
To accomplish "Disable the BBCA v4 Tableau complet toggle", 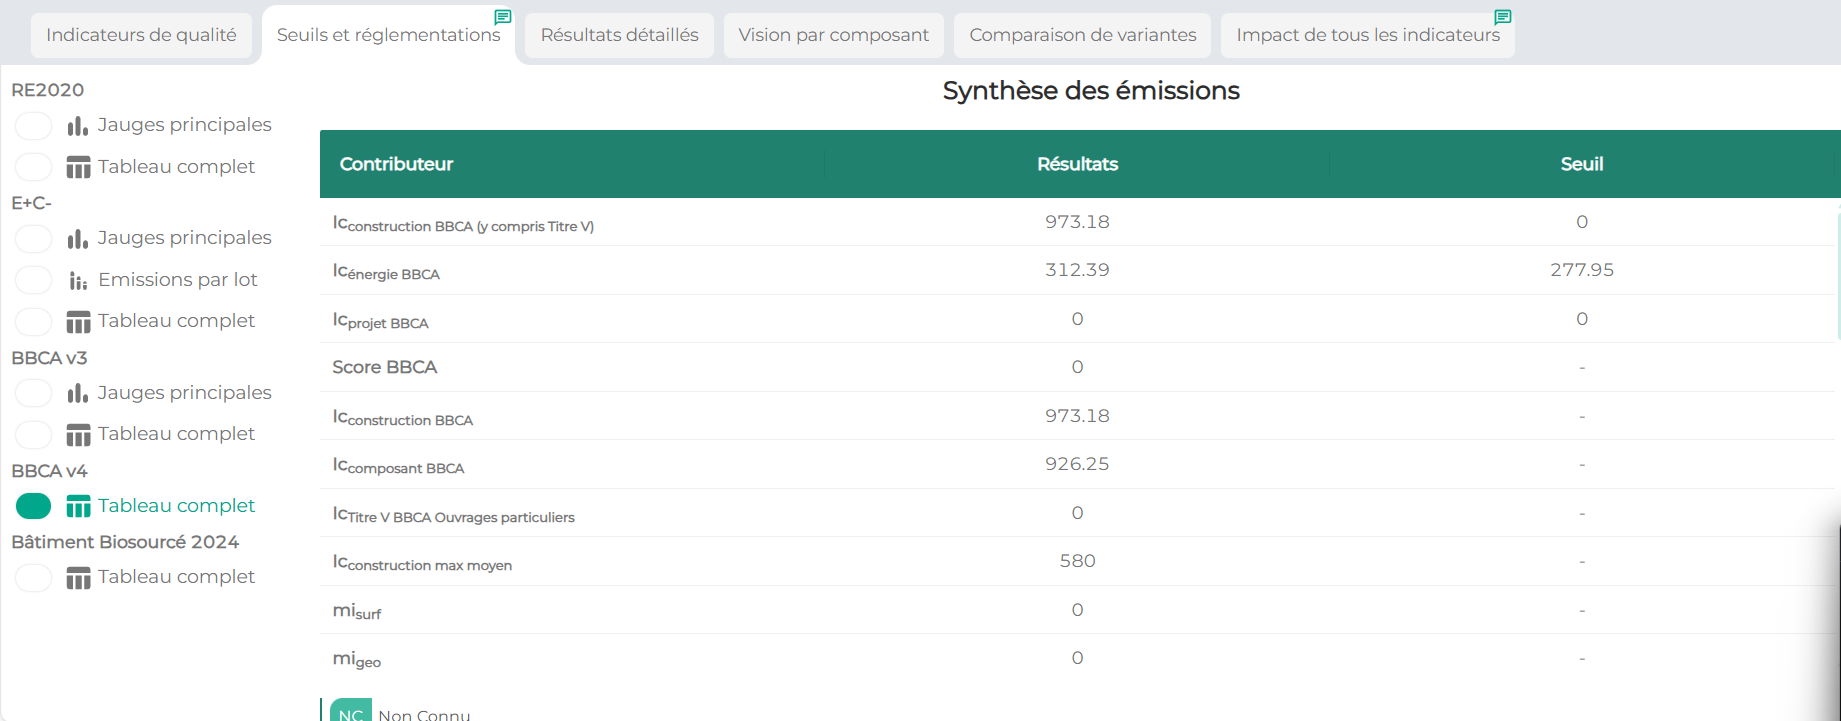I will tap(34, 507).
